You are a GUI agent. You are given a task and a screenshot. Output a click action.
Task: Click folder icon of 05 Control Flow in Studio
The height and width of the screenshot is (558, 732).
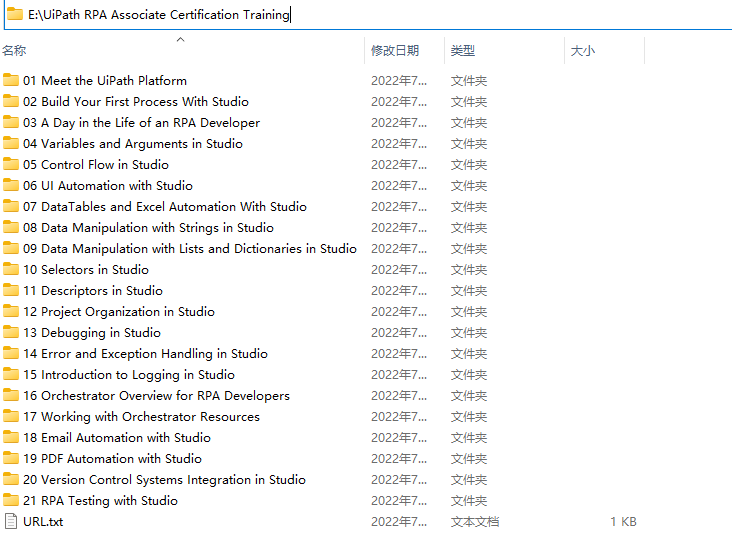click(x=11, y=164)
